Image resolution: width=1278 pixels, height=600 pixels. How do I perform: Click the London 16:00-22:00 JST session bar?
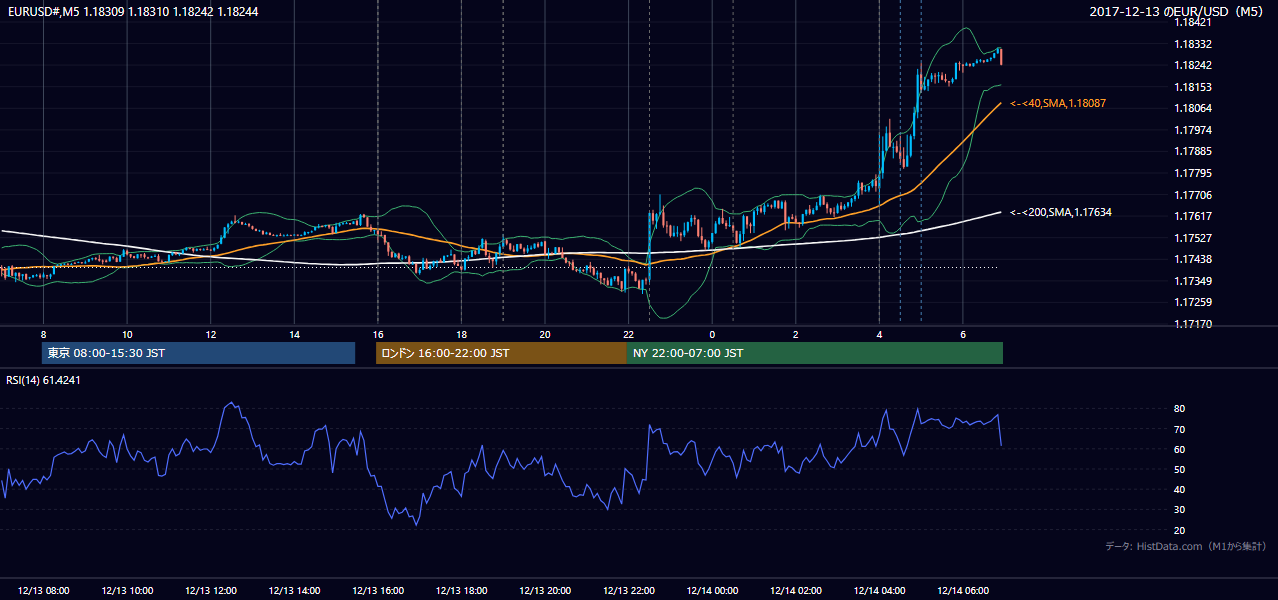click(501, 353)
